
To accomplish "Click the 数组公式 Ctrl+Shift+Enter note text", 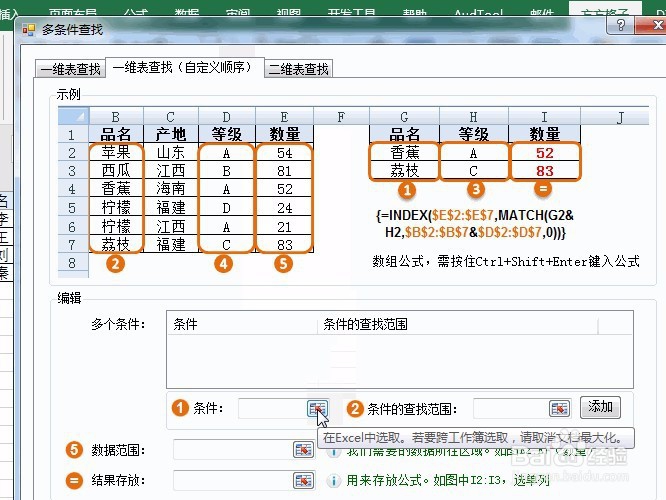I will click(x=505, y=261).
